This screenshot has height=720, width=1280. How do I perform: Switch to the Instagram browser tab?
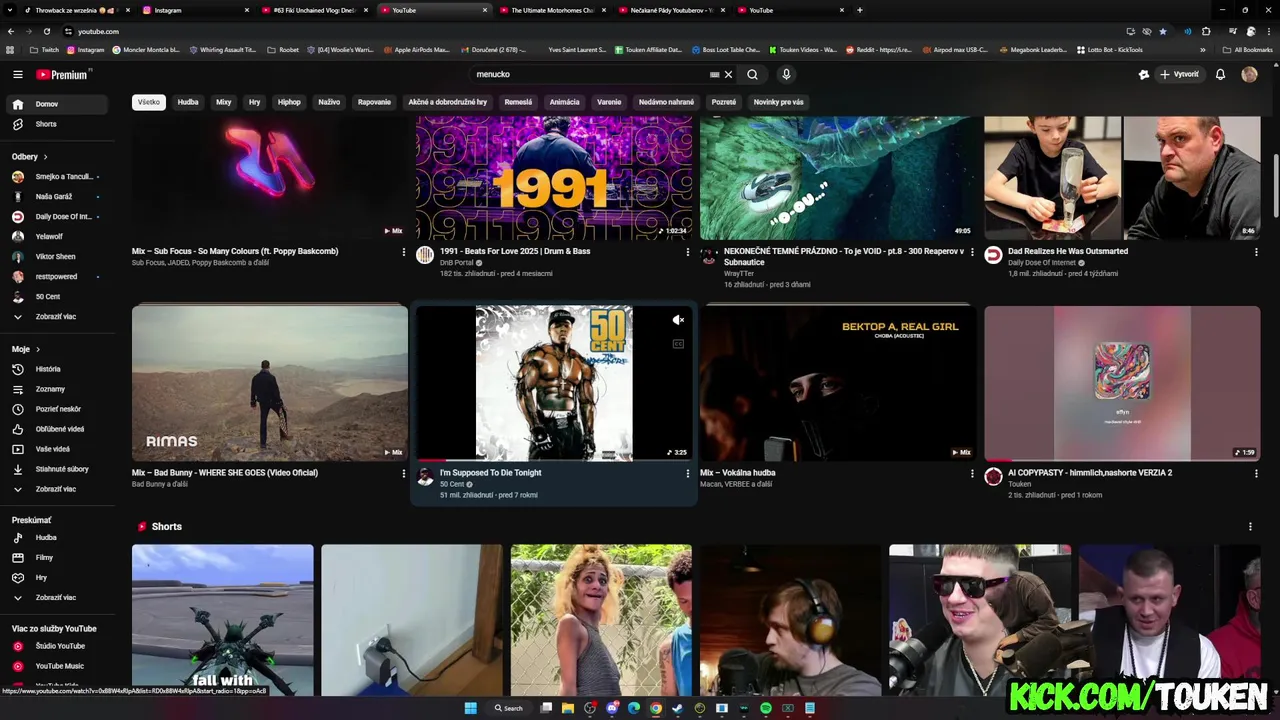(x=195, y=10)
